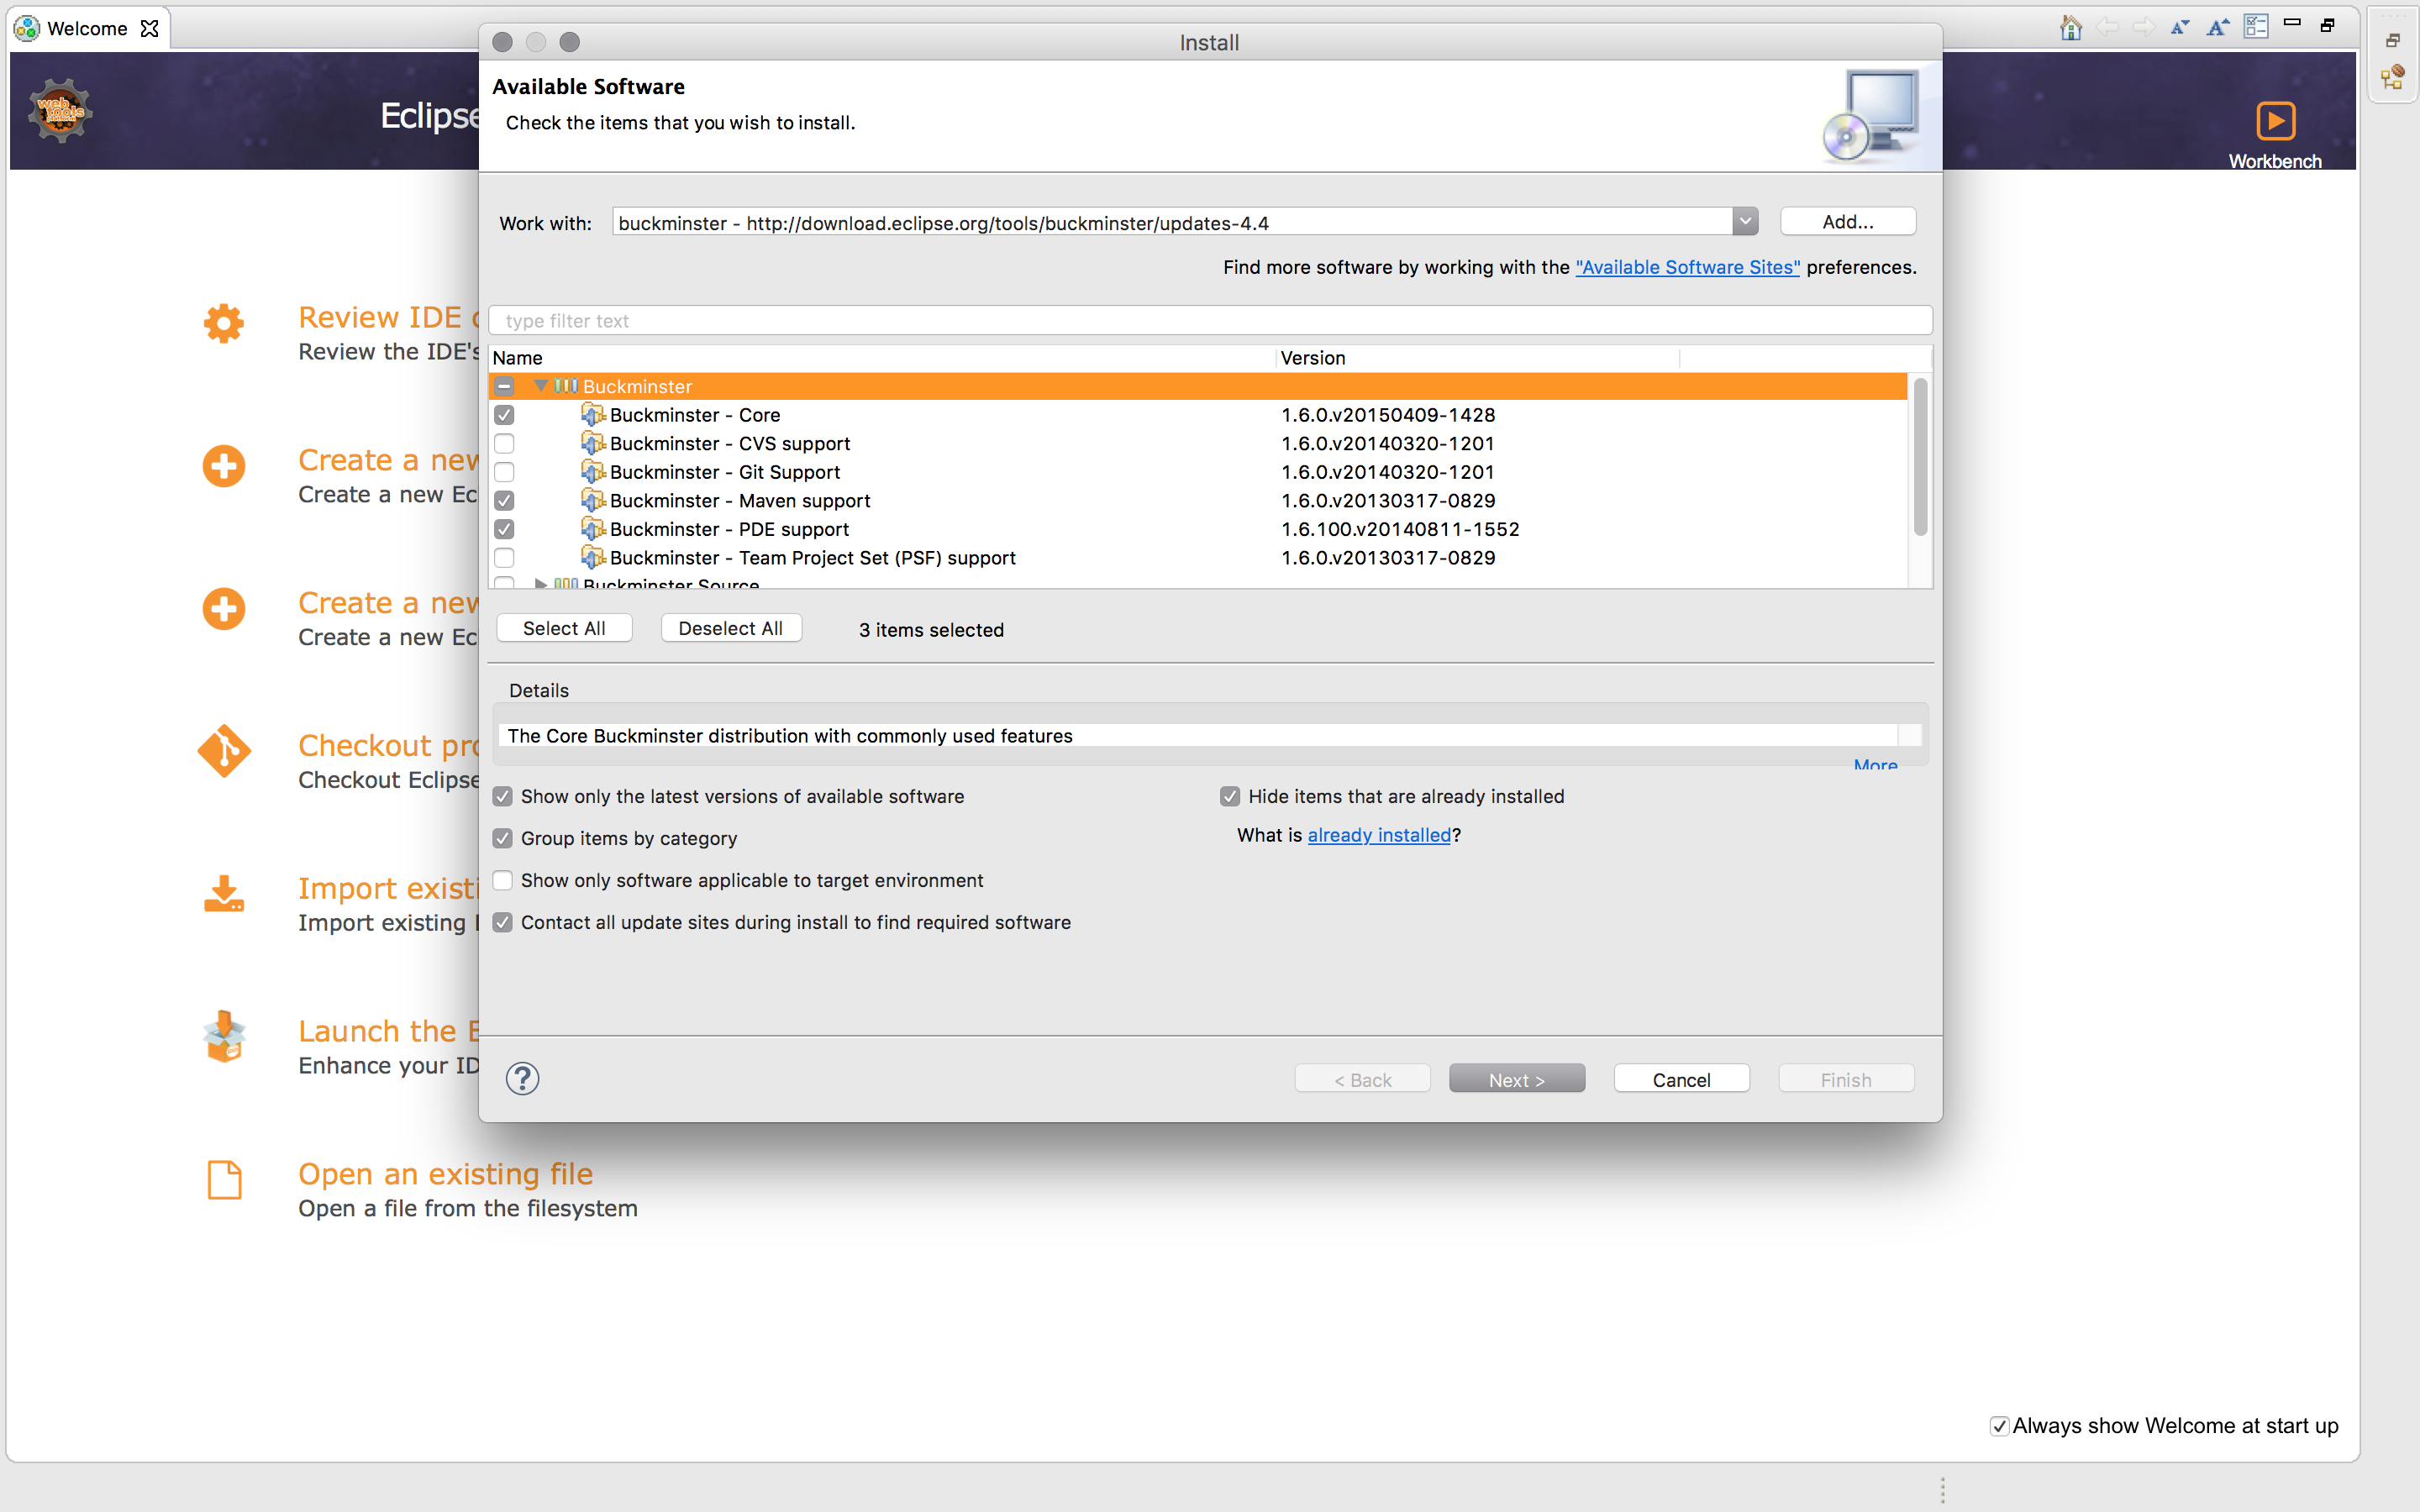
Task: Click the Buckminster - Maven support feature icon
Action: [x=593, y=500]
